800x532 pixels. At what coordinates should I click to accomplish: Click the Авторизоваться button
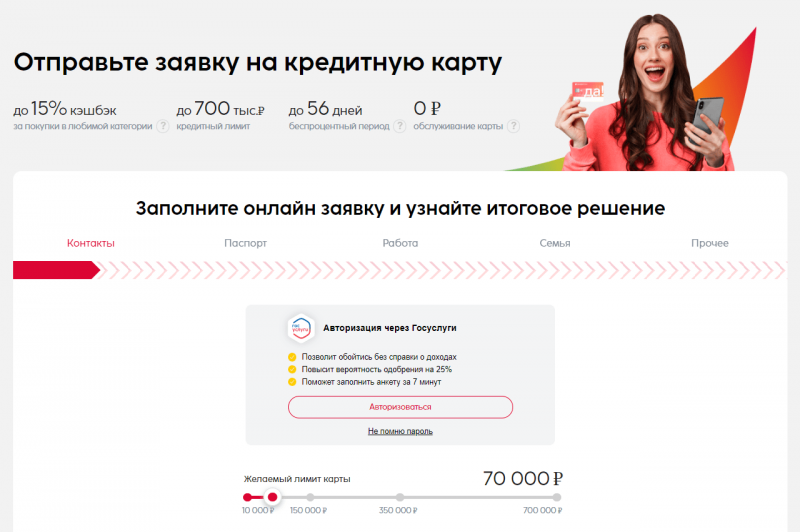click(400, 407)
